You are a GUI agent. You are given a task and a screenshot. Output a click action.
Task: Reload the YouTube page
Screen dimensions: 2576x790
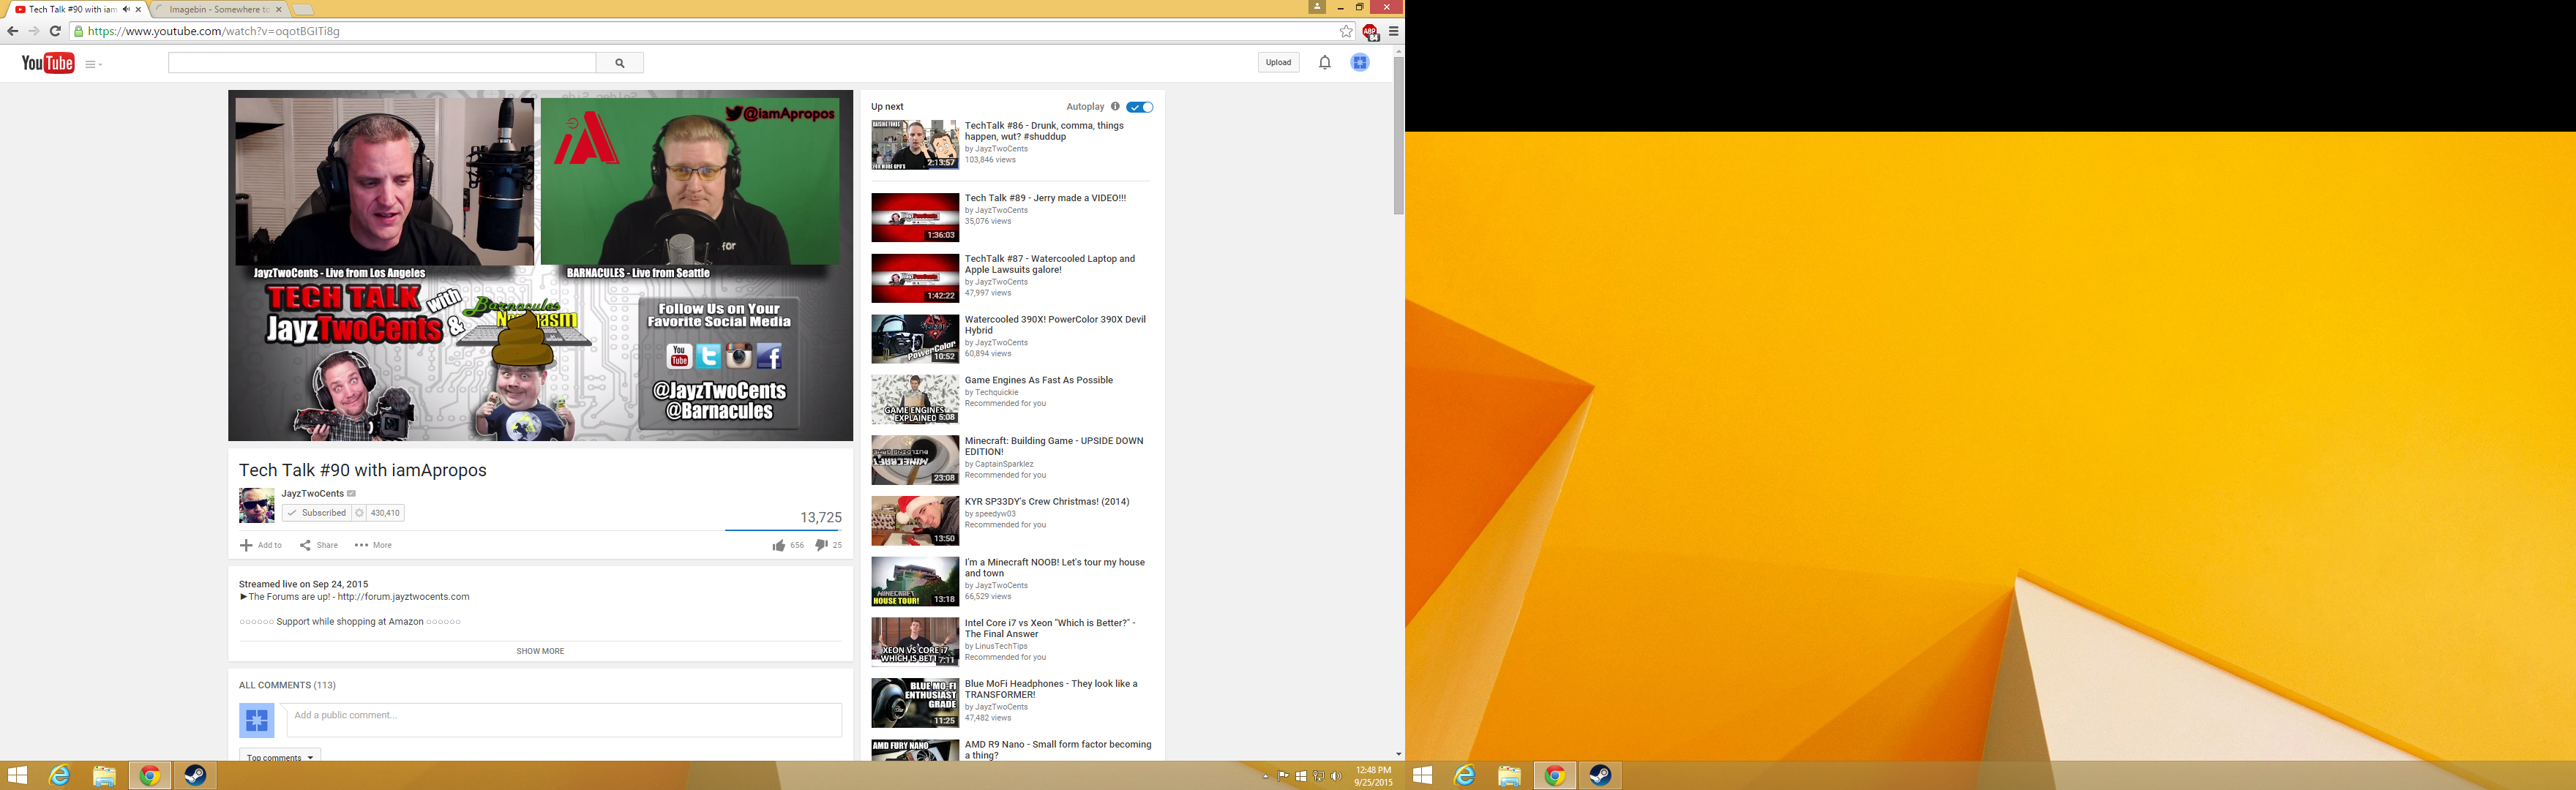56,31
